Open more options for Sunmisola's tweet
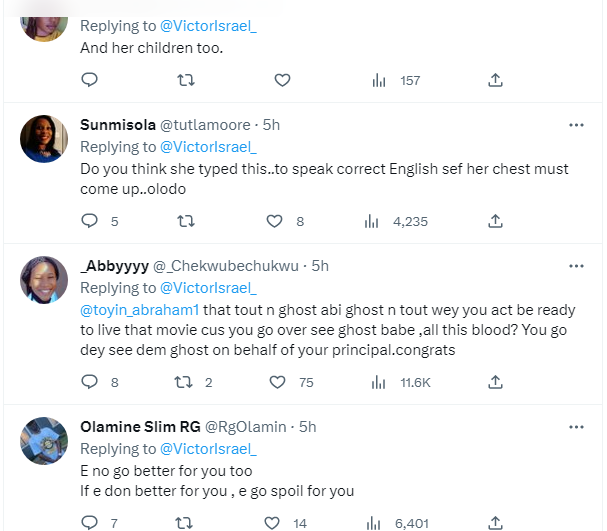This screenshot has height=531, width=607. tap(576, 126)
